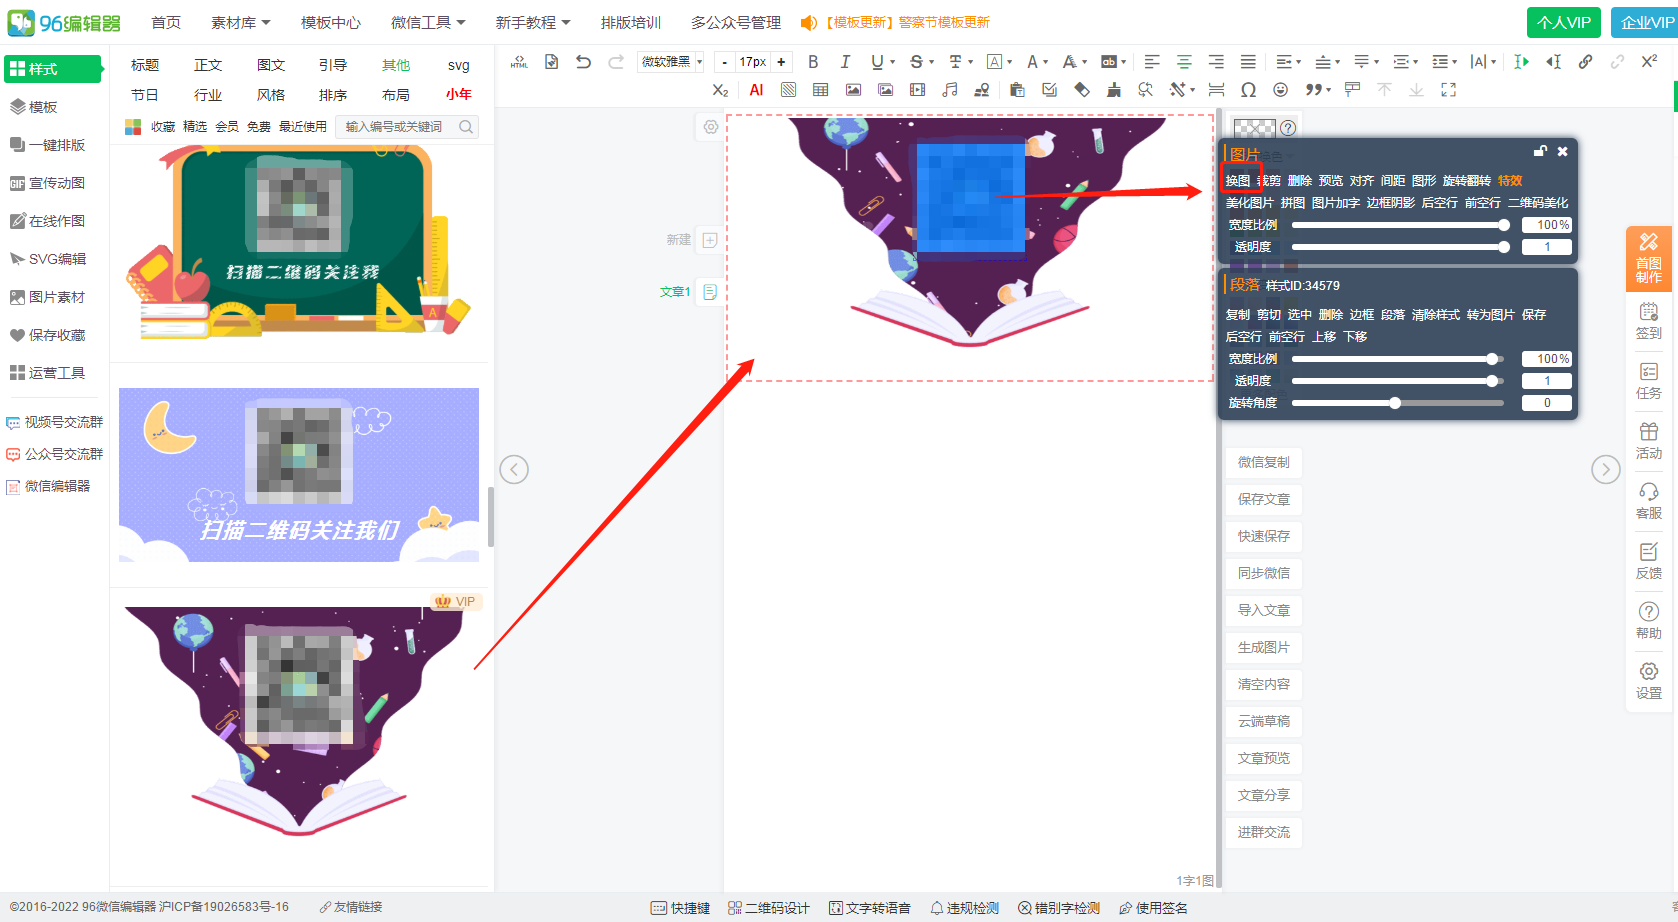Click the undo arrow icon
This screenshot has width=1678, height=922.
584,62
